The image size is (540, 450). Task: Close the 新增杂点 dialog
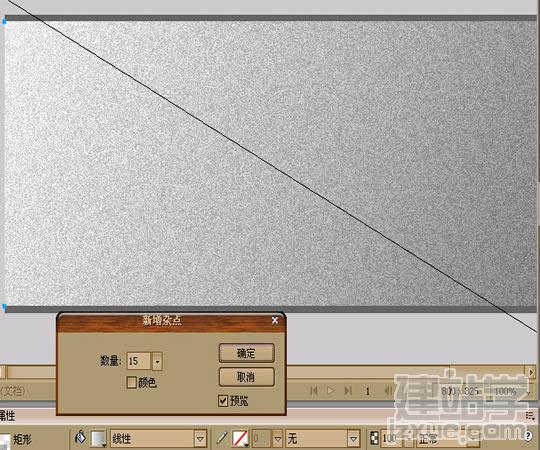pos(275,320)
